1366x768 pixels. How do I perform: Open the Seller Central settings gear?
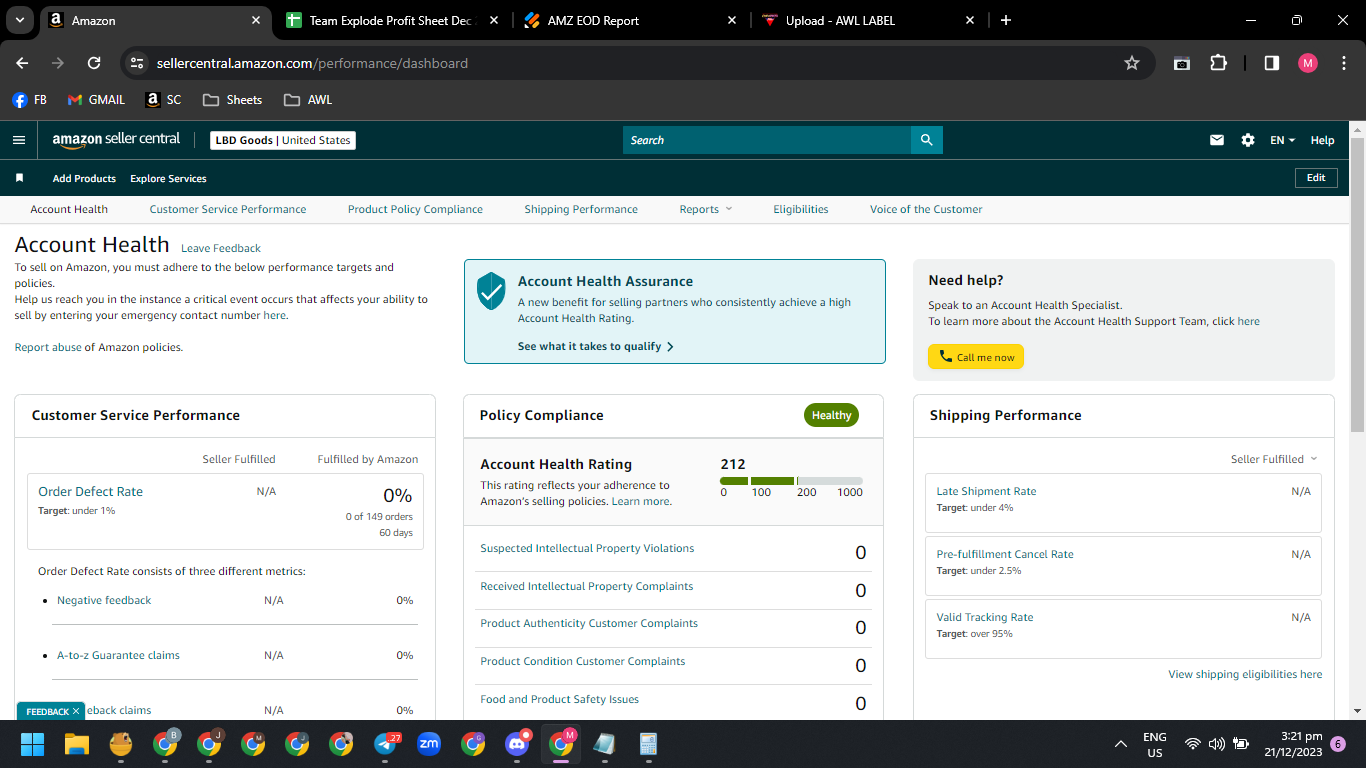[x=1248, y=140]
